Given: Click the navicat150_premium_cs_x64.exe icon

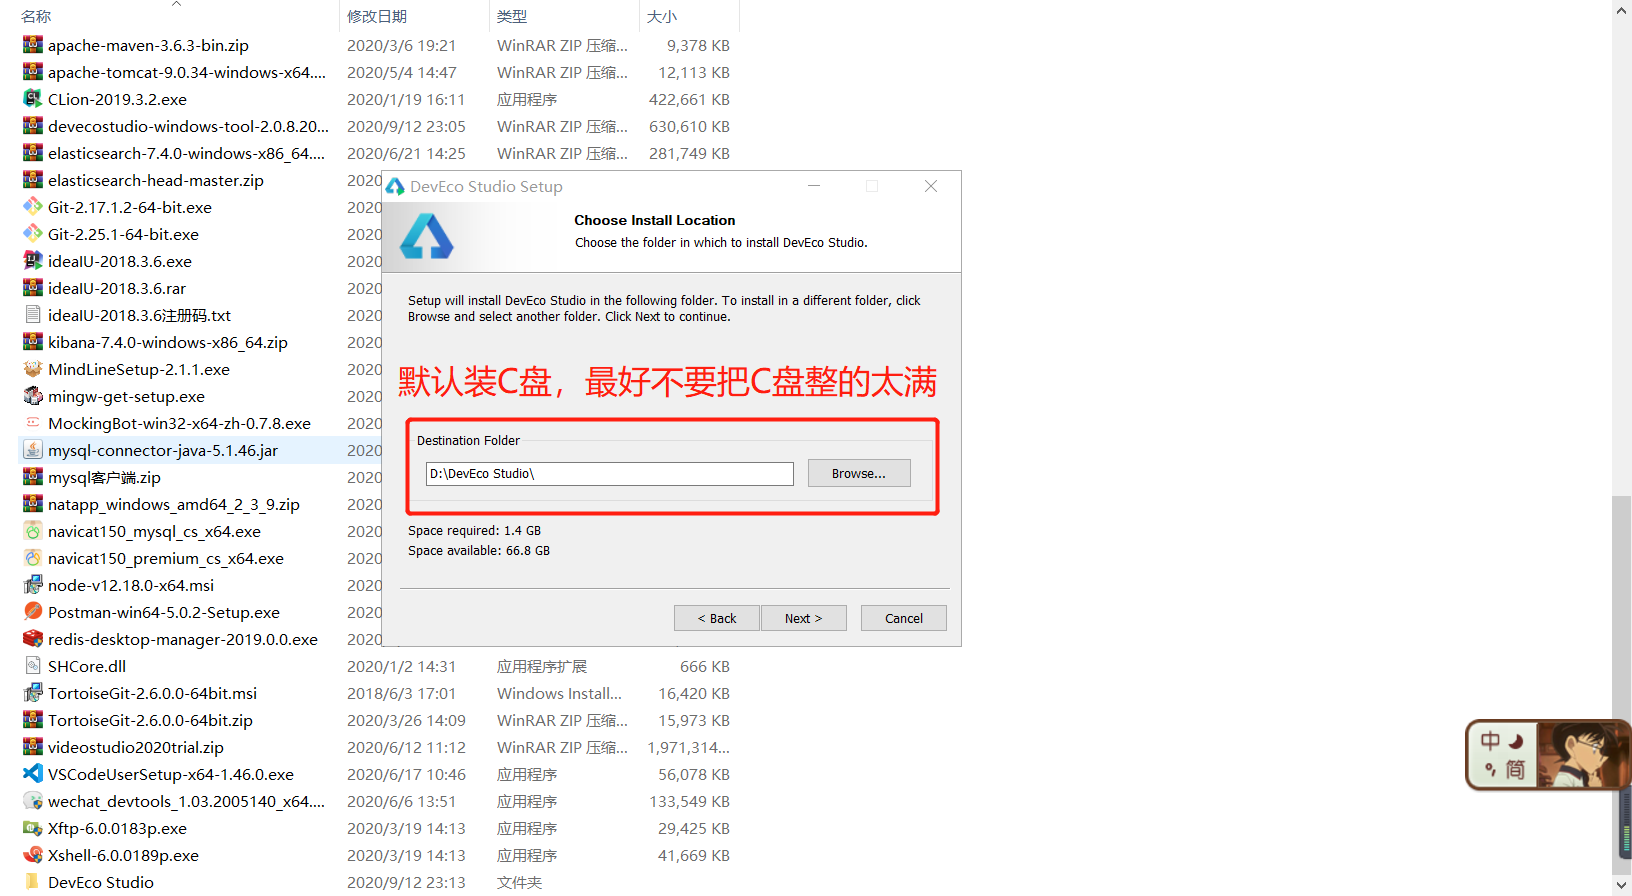Looking at the screenshot, I should [33, 558].
